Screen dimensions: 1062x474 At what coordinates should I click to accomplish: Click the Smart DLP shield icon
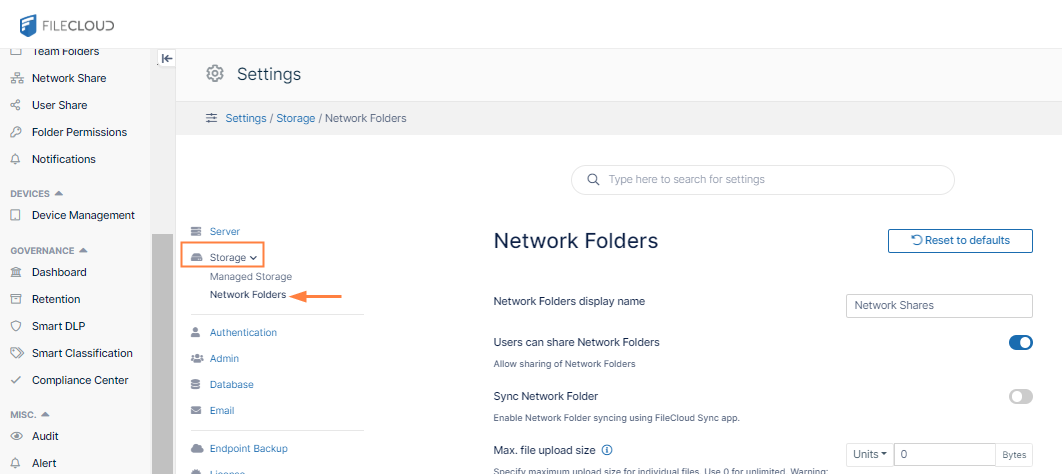(x=15, y=326)
